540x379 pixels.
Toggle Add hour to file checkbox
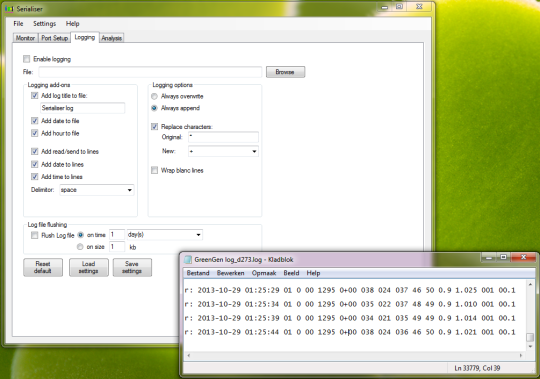coord(34,133)
